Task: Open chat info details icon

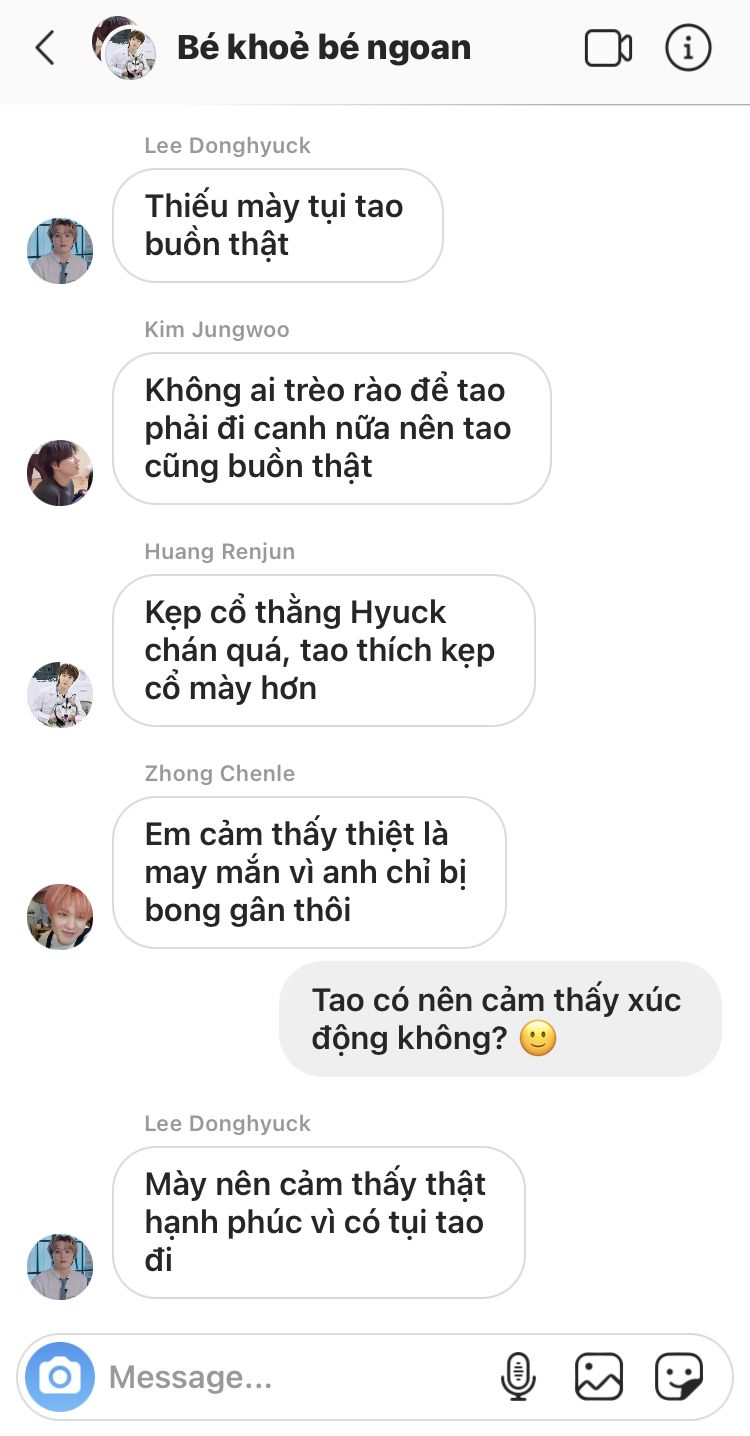Action: click(688, 48)
